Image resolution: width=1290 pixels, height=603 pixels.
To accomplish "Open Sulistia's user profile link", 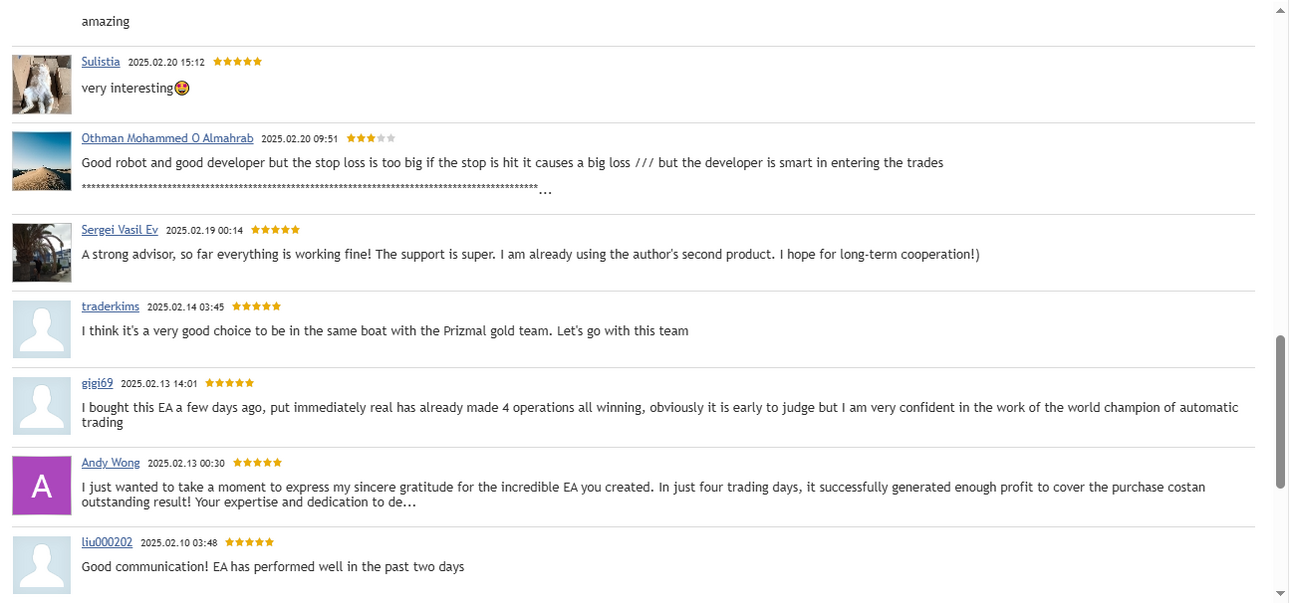I will (100, 62).
